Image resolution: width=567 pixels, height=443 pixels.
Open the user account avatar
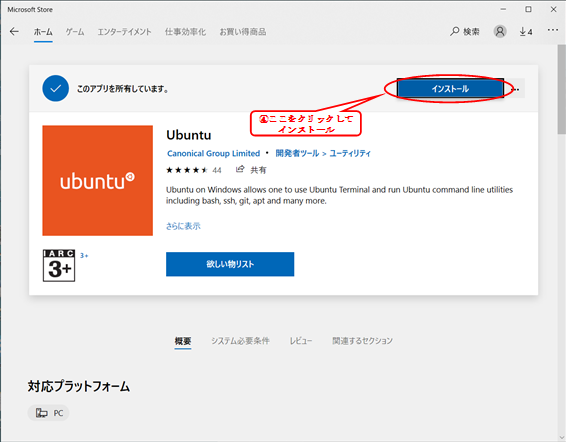(500, 31)
